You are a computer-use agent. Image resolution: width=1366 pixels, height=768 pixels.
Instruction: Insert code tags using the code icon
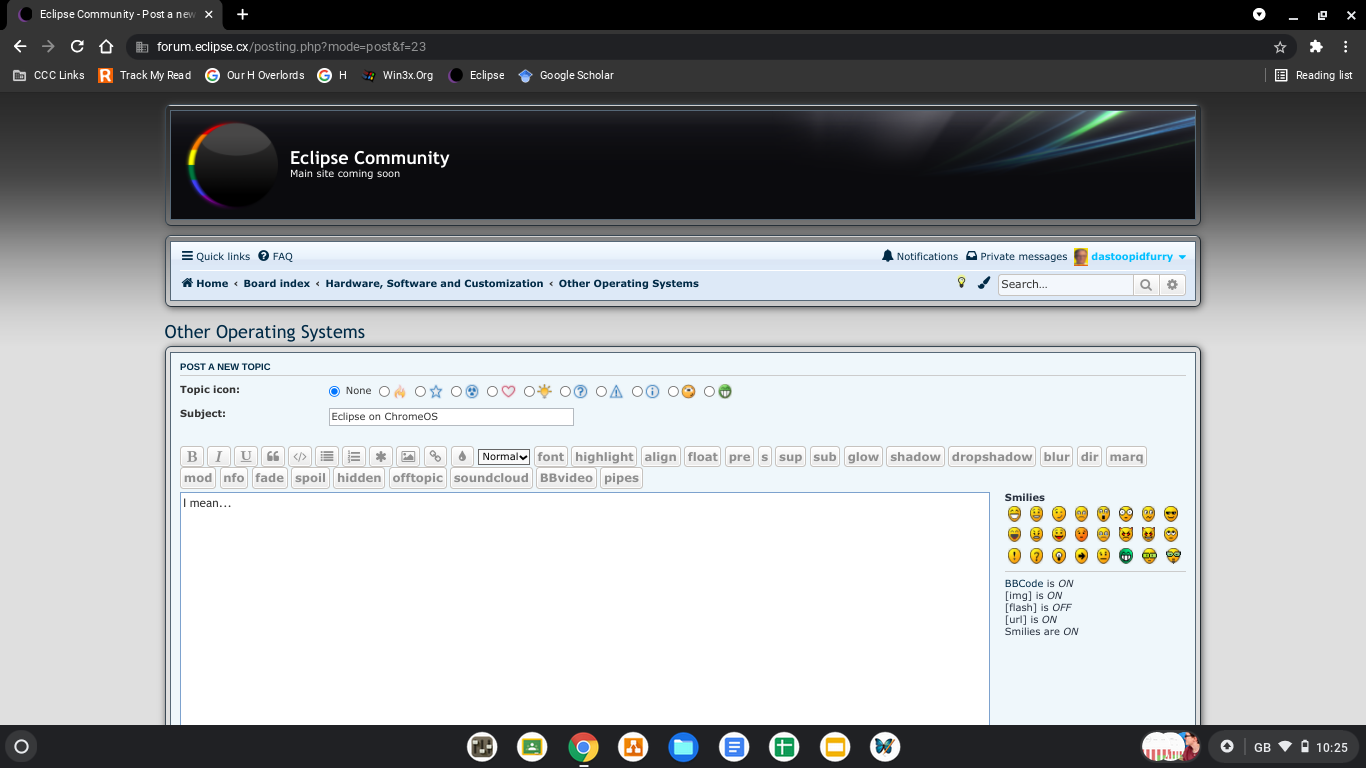pos(299,457)
